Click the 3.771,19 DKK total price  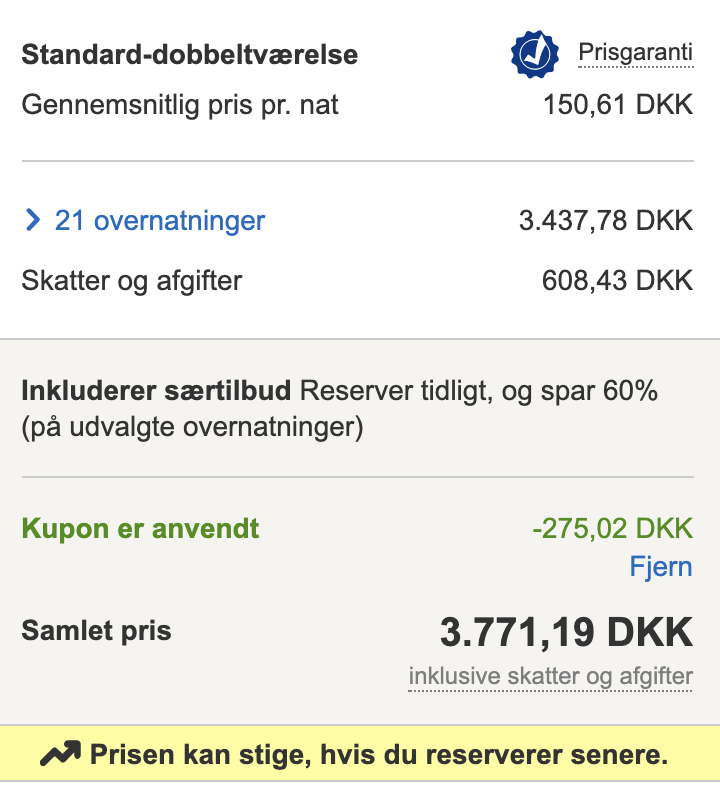point(566,632)
